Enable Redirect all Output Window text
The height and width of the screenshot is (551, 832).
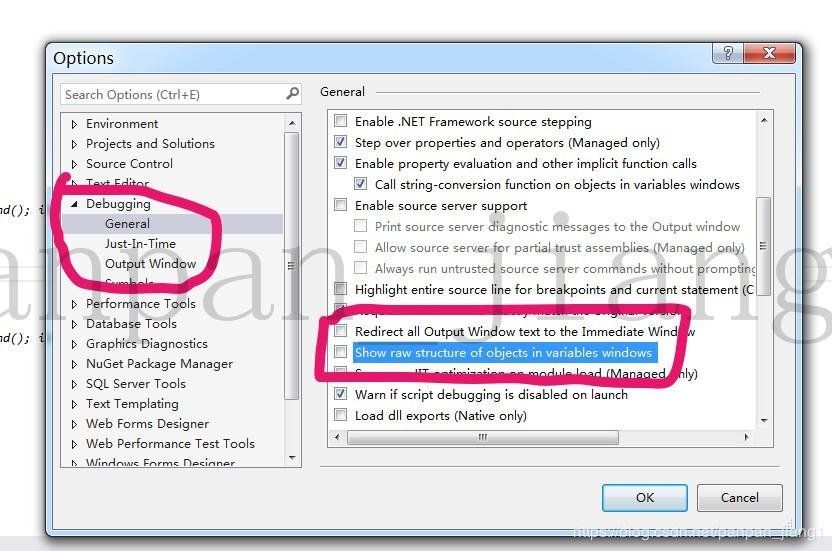pyautogui.click(x=341, y=331)
